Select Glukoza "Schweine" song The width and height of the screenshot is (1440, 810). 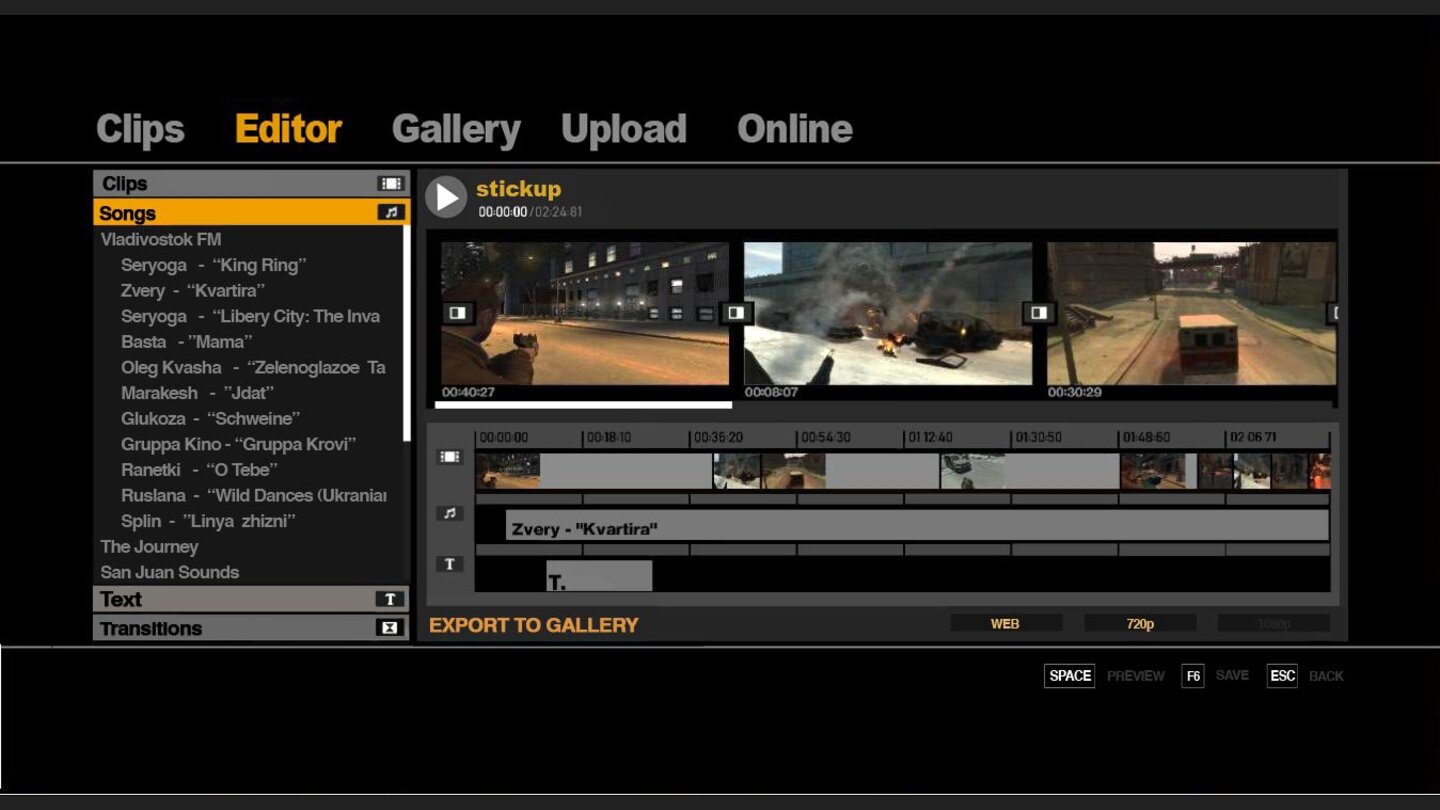tap(210, 418)
